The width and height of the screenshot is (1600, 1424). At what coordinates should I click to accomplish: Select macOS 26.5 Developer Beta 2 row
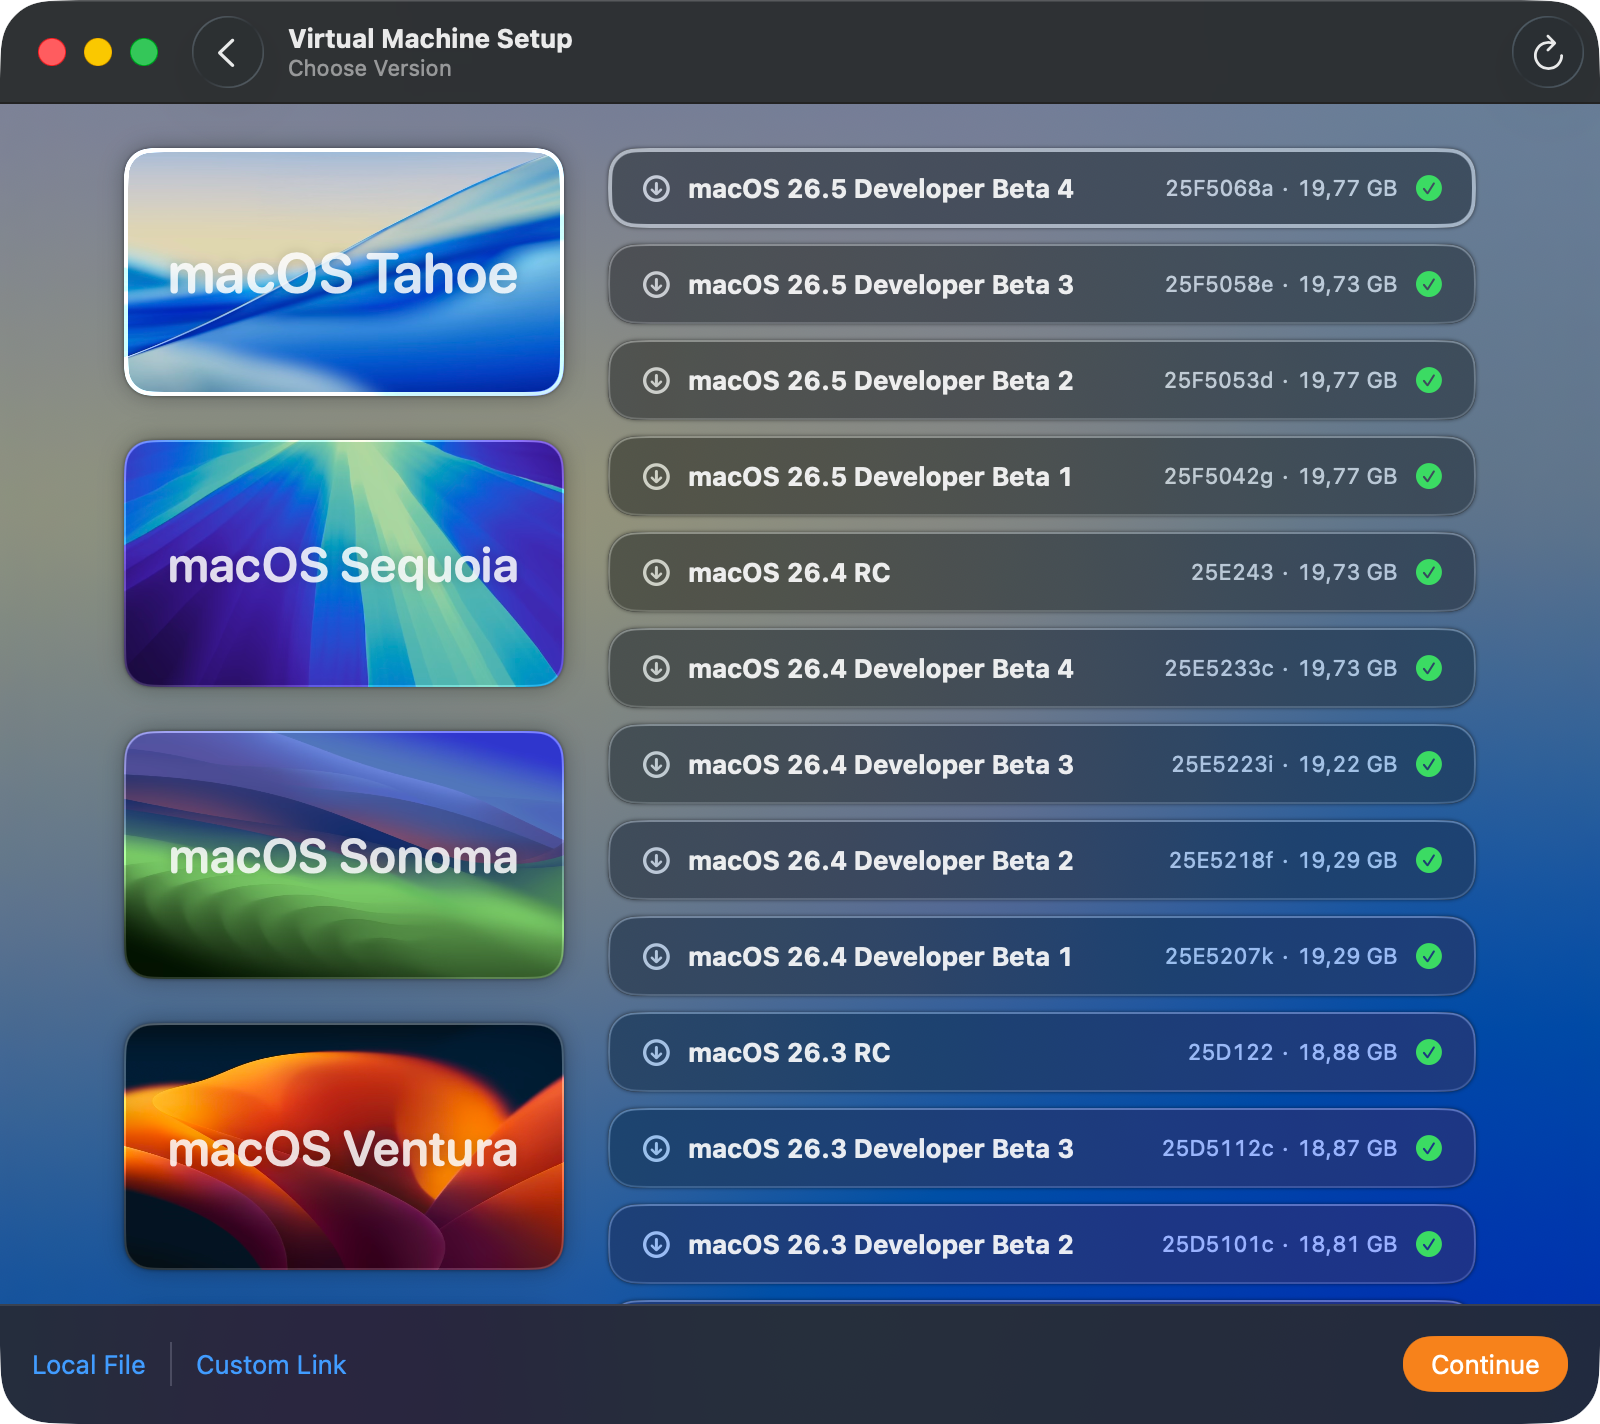[1041, 381]
